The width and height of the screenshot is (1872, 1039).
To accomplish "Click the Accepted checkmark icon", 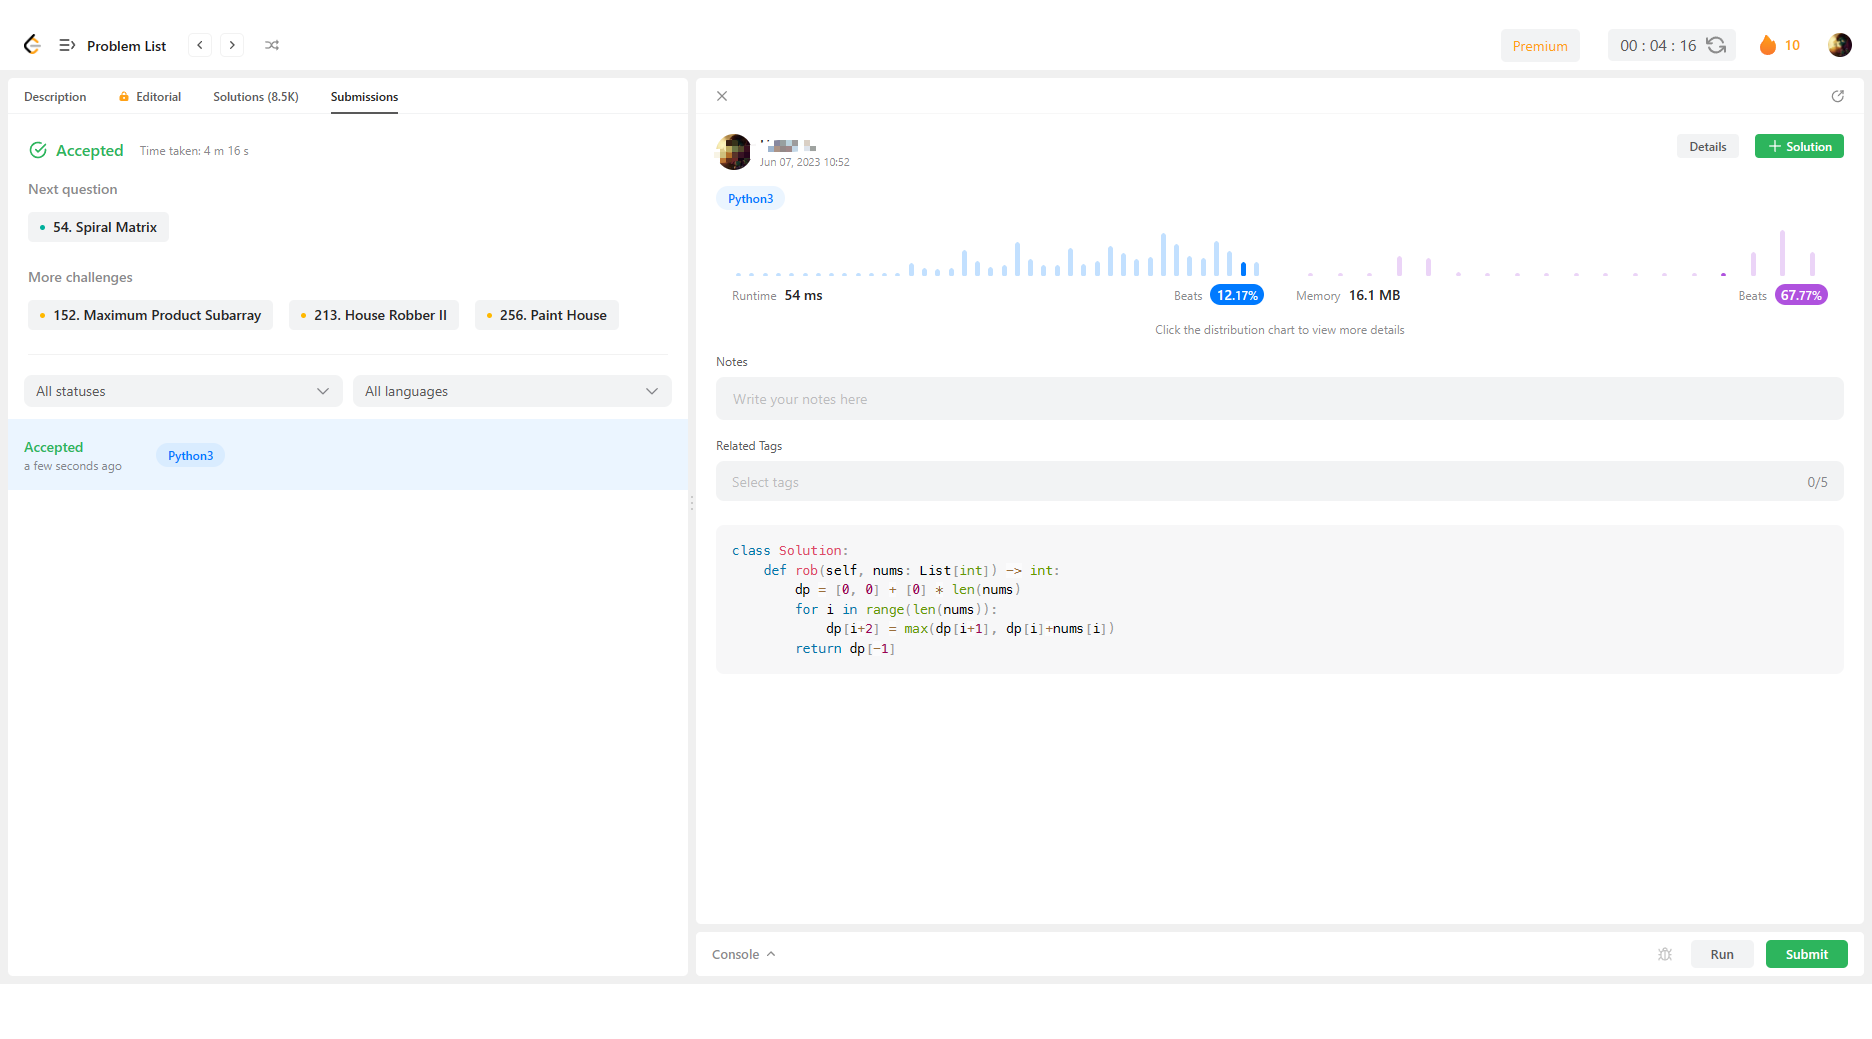I will tap(38, 150).
